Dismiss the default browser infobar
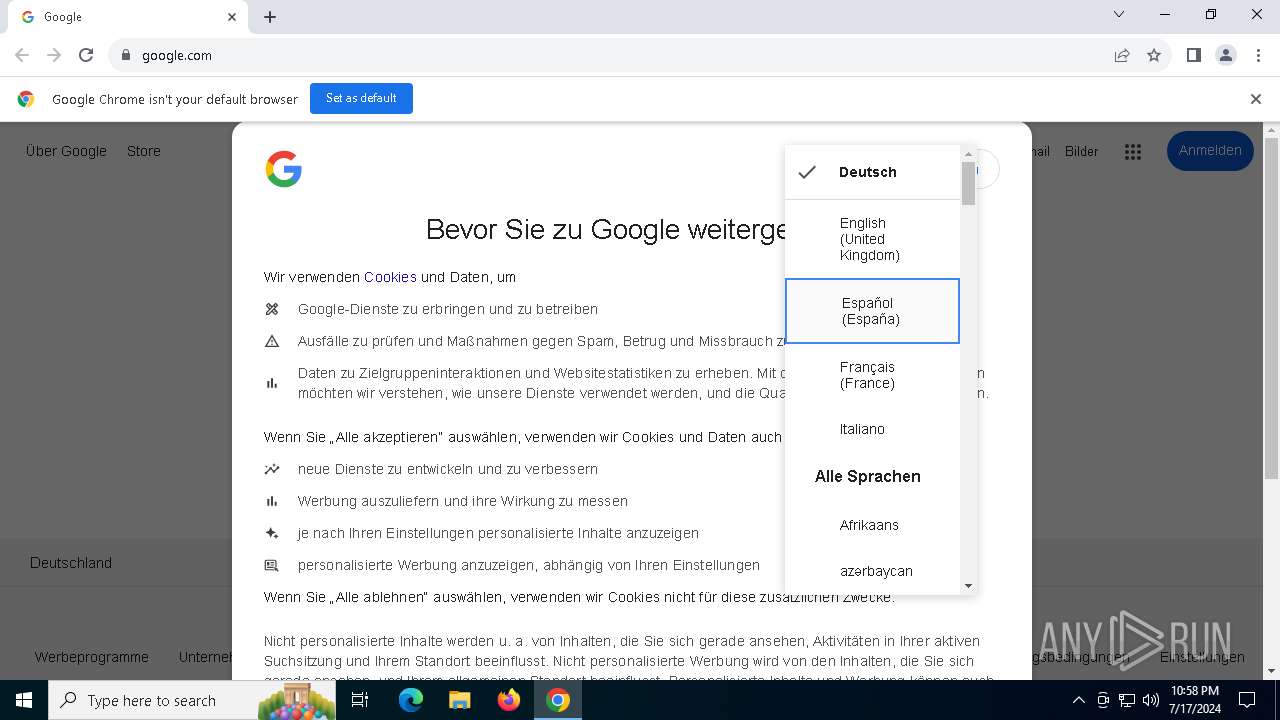This screenshot has height=720, width=1280. (x=1256, y=99)
